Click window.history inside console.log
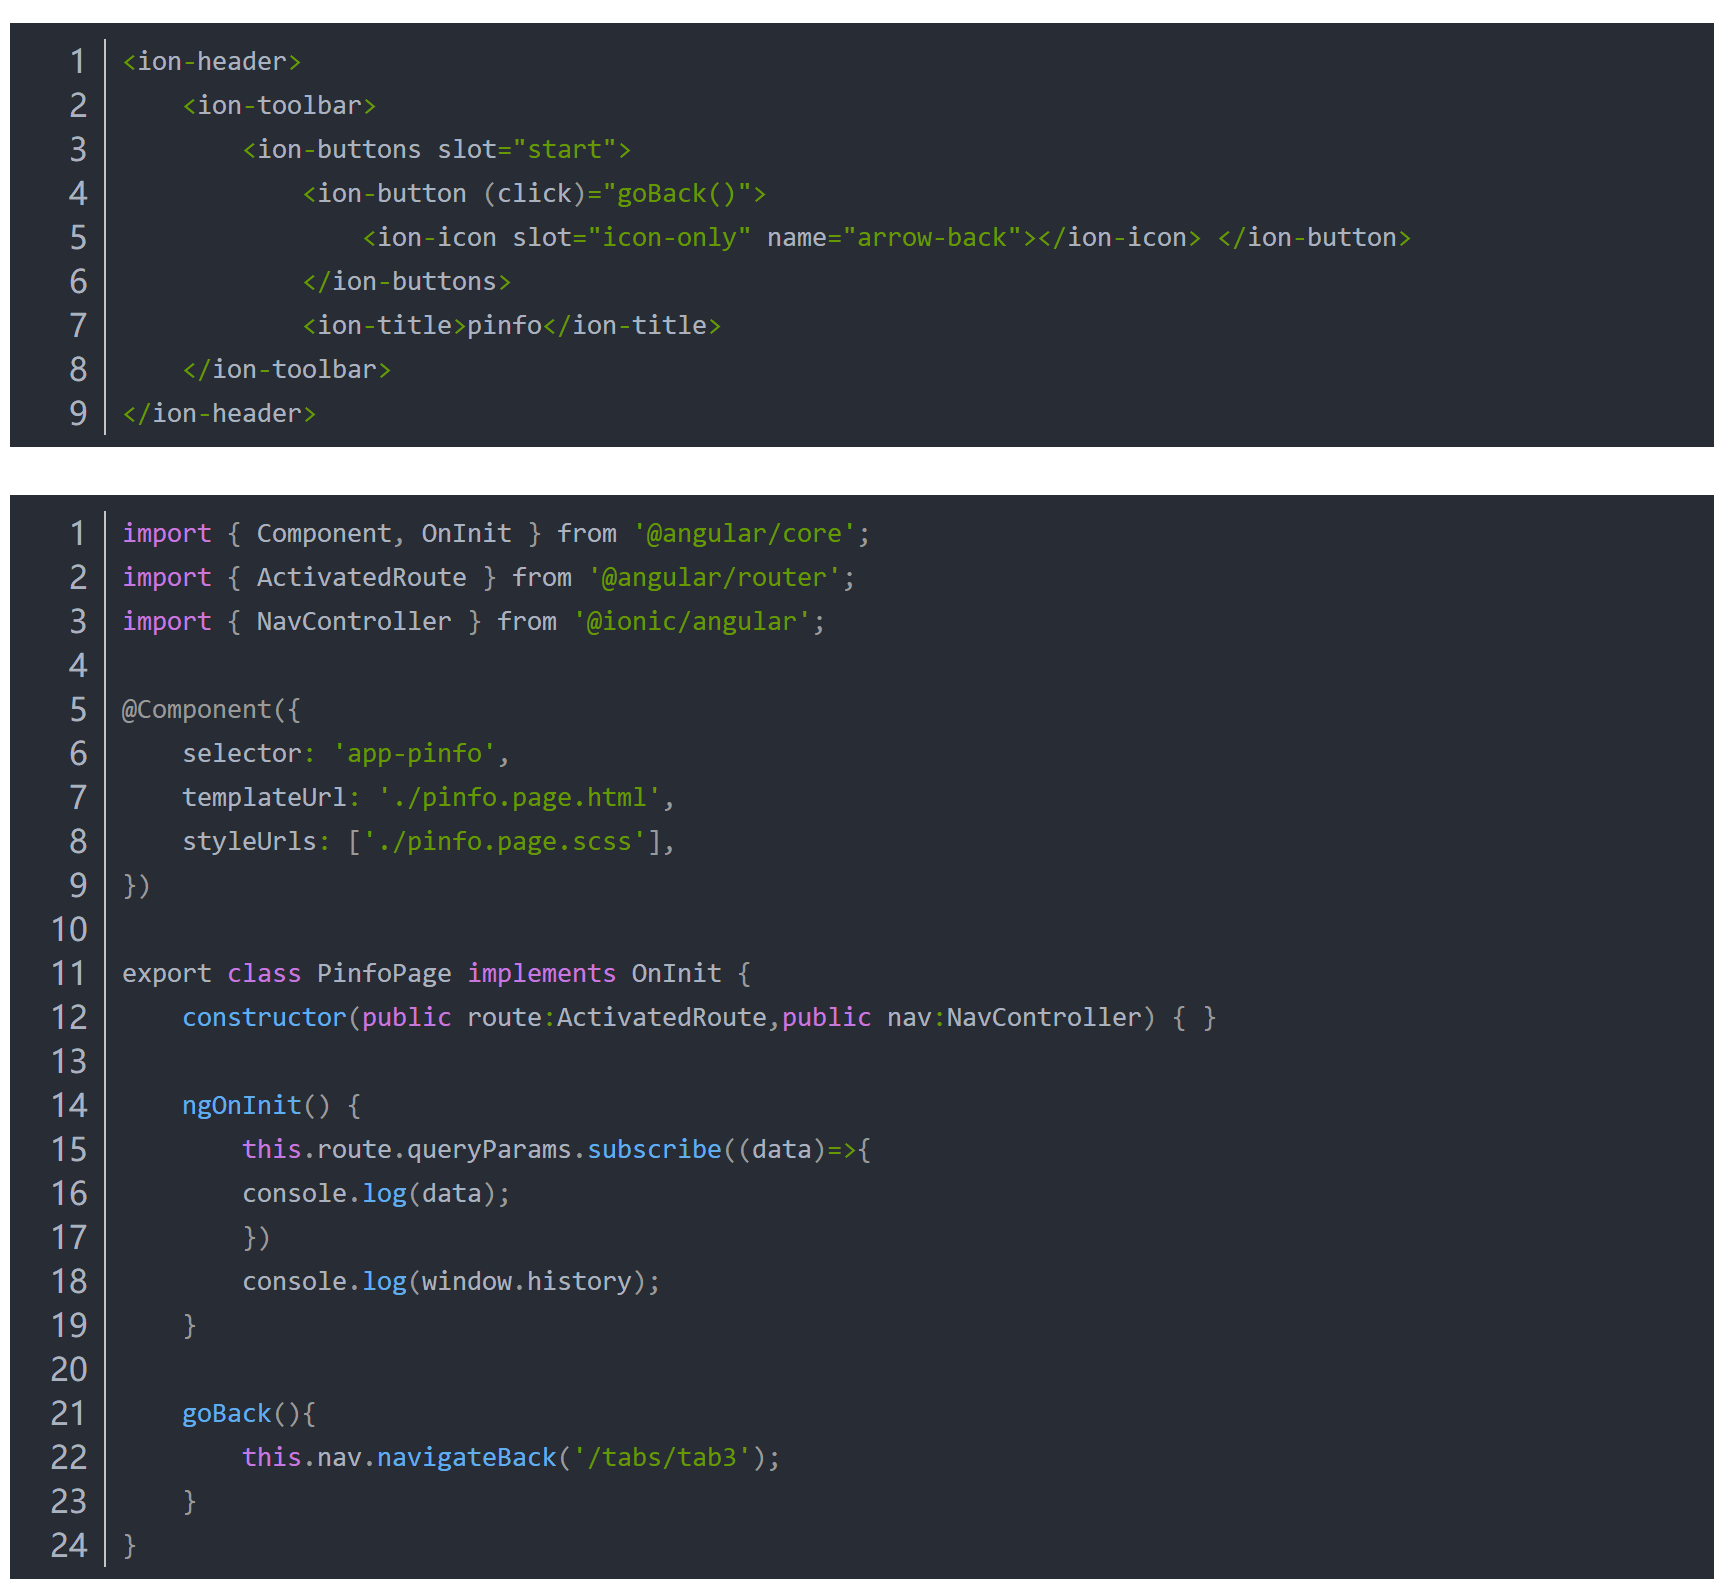The height and width of the screenshot is (1589, 1729). [526, 1281]
